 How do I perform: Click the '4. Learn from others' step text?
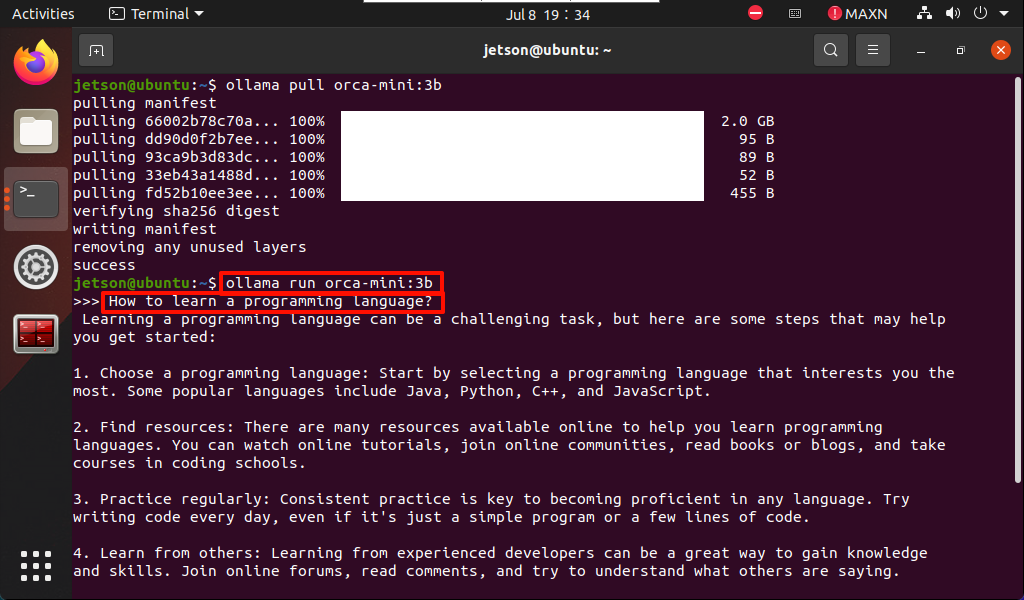167,553
